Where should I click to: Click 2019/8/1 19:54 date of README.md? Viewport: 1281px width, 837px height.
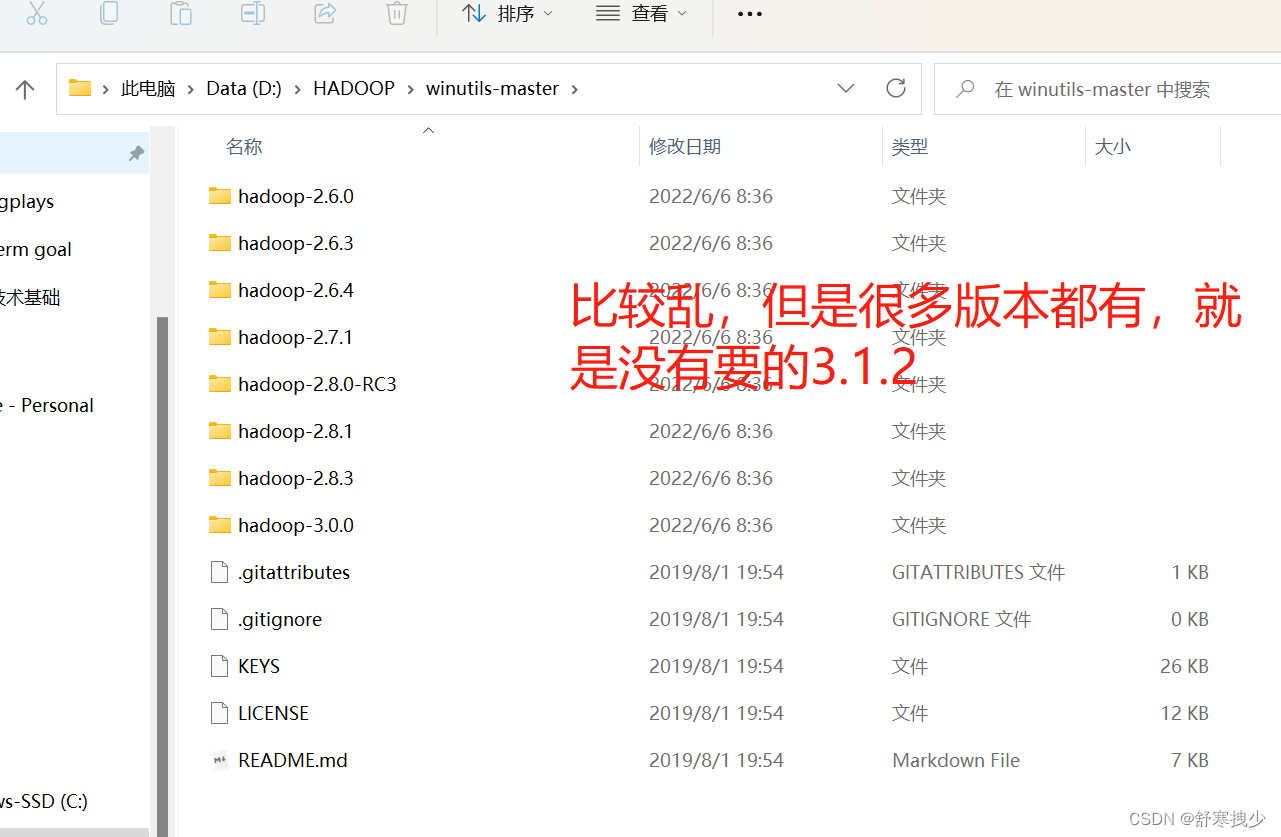pos(716,760)
